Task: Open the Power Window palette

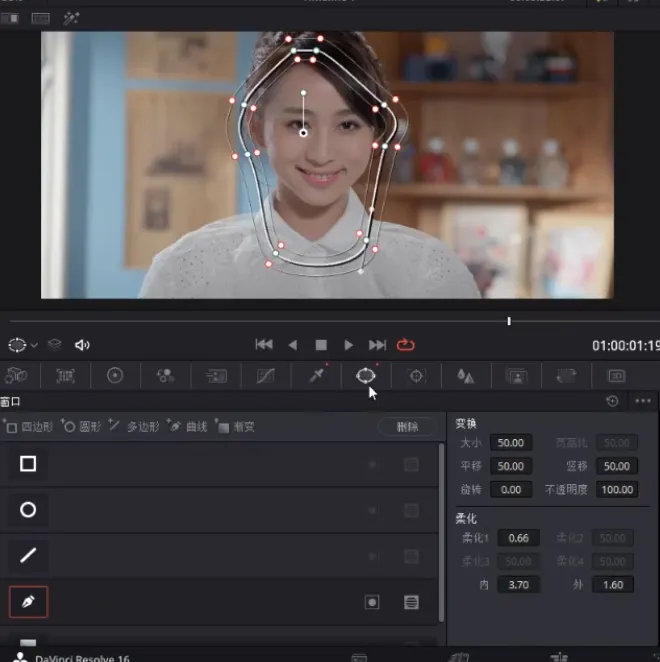Action: (366, 375)
